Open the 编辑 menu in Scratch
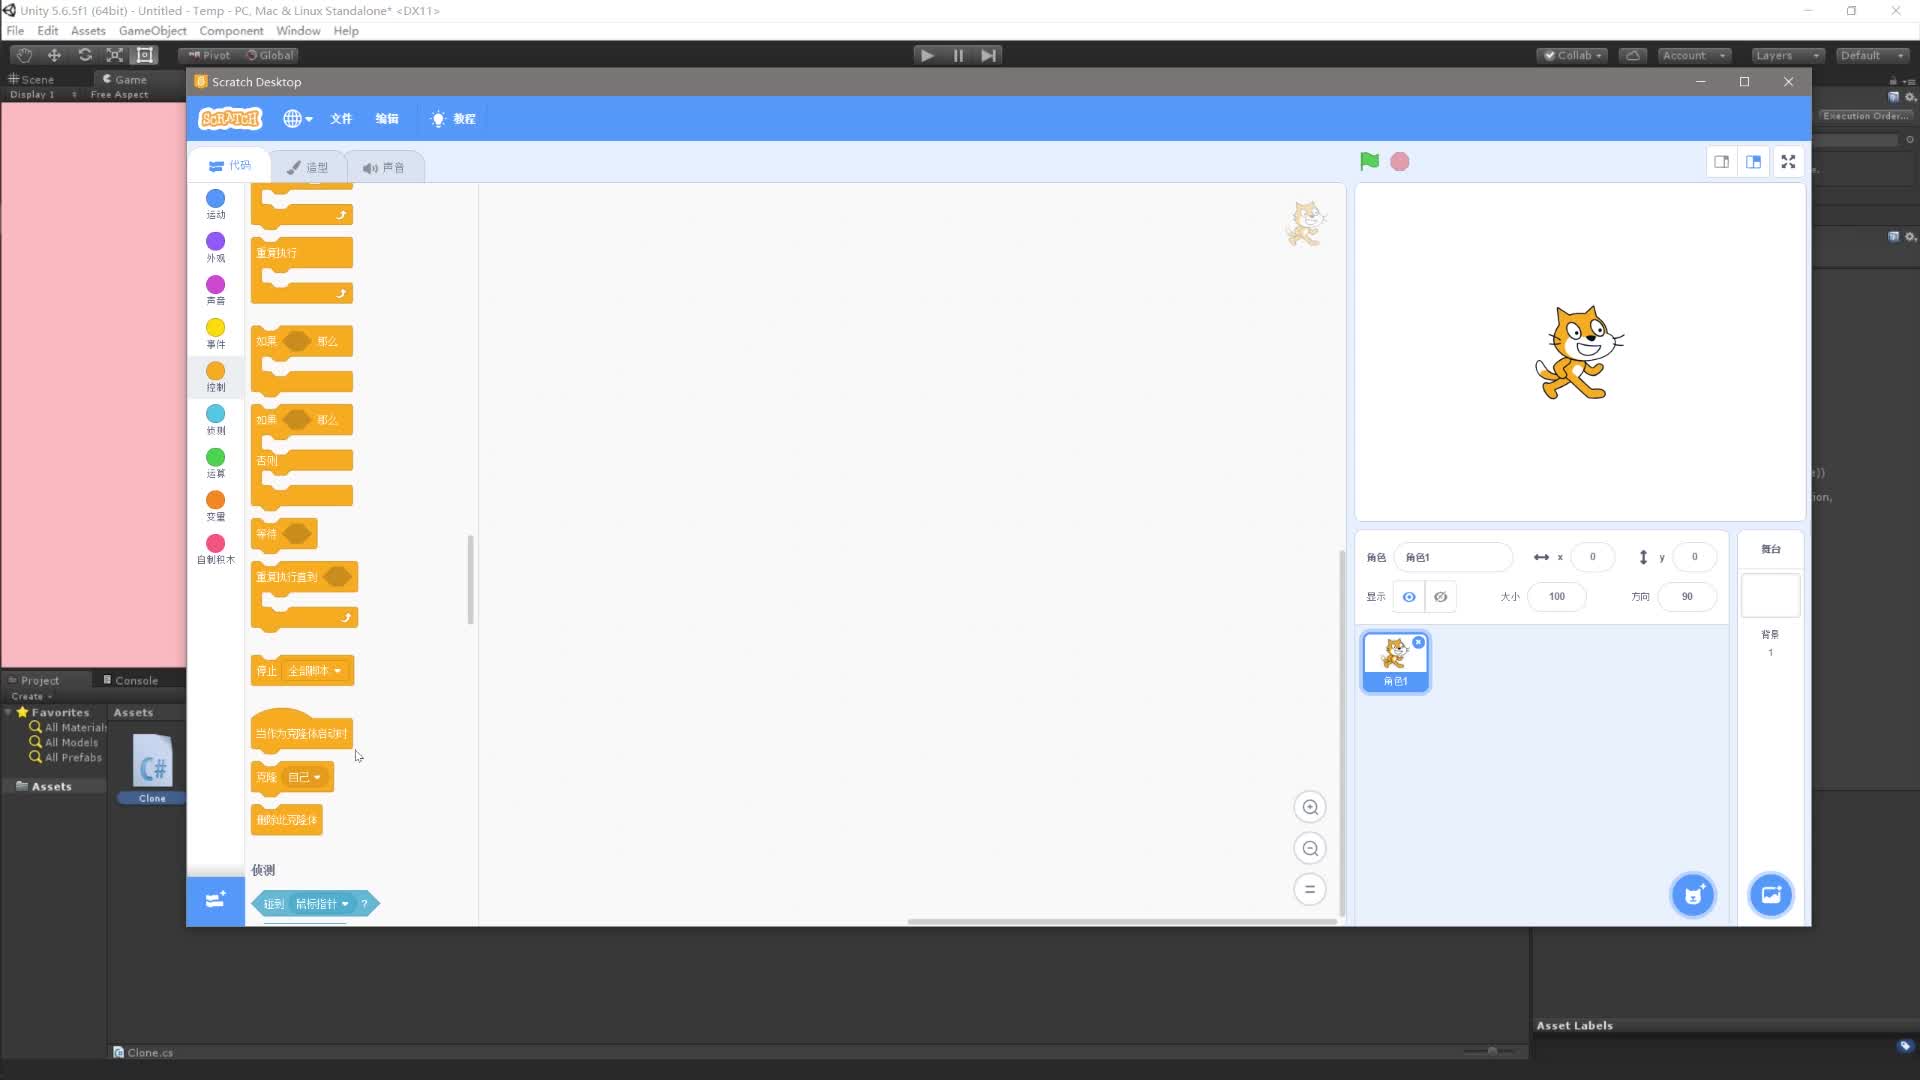The height and width of the screenshot is (1080, 1920). click(387, 118)
